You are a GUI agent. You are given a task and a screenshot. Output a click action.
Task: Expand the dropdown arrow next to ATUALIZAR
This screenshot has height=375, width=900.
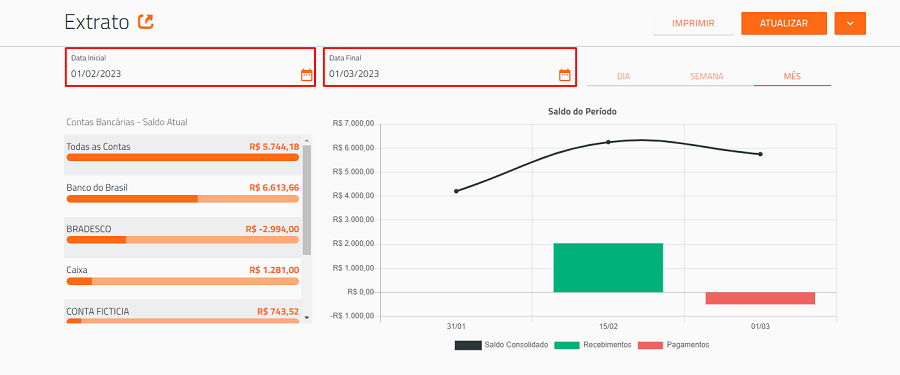[x=850, y=24]
